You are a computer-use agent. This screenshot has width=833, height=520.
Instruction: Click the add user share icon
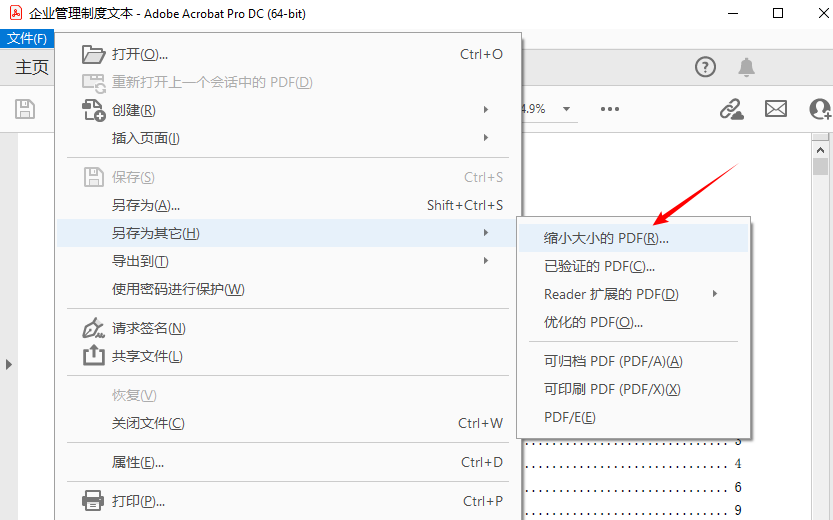820,109
